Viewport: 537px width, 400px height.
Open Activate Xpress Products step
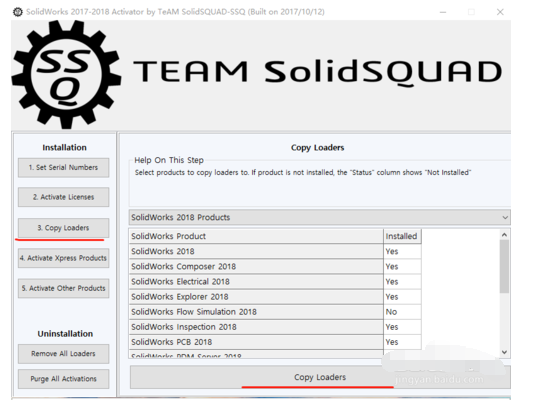[x=63, y=258]
